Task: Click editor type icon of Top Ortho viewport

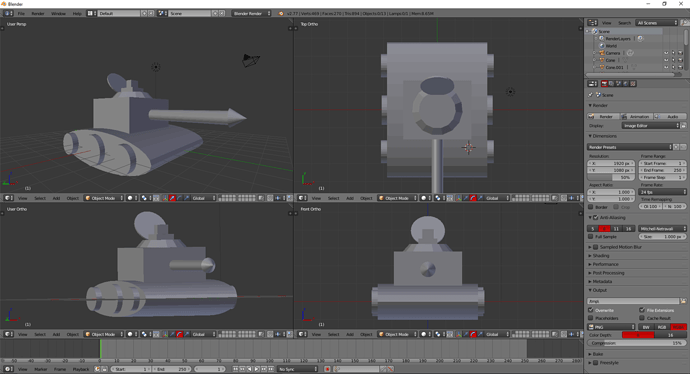Action: (x=302, y=198)
